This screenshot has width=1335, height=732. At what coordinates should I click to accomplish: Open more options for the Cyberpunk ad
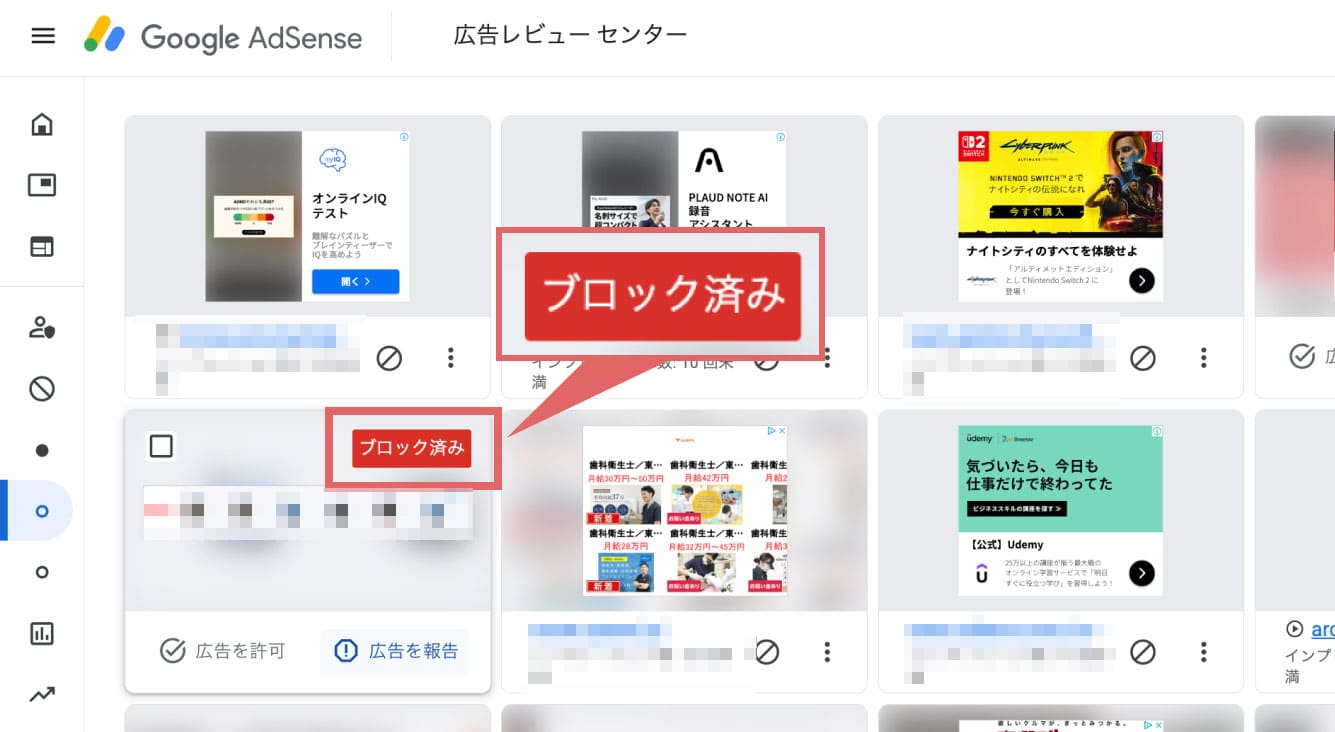[x=1204, y=357]
